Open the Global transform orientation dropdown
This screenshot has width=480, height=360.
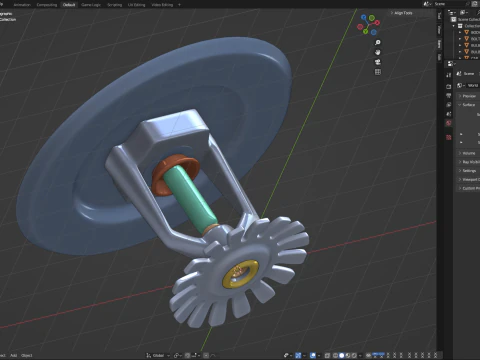pos(158,355)
